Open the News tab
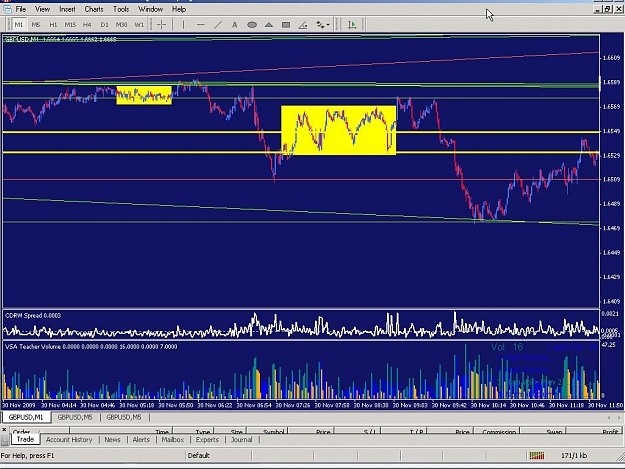 click(112, 440)
